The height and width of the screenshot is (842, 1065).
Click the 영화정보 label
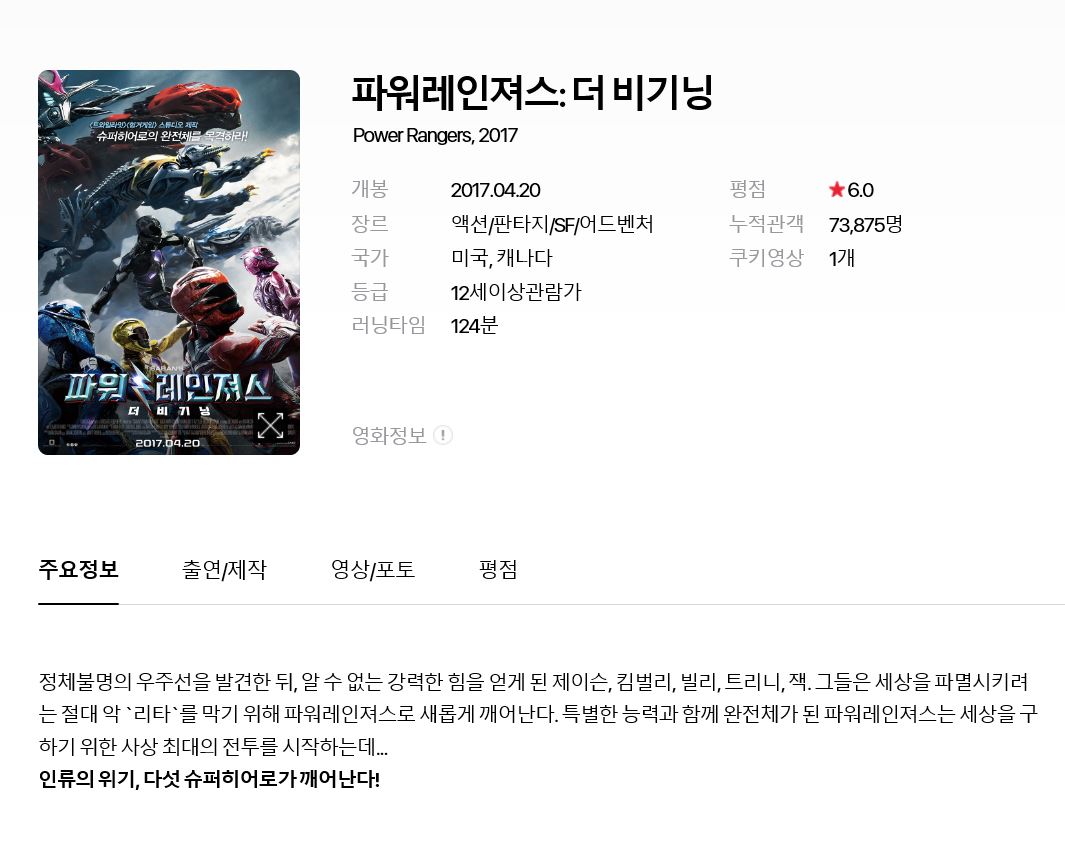click(x=389, y=435)
